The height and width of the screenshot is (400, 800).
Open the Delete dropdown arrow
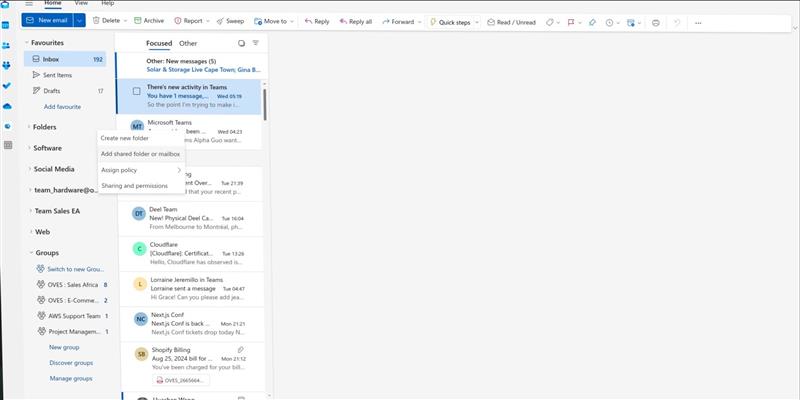pos(125,21)
